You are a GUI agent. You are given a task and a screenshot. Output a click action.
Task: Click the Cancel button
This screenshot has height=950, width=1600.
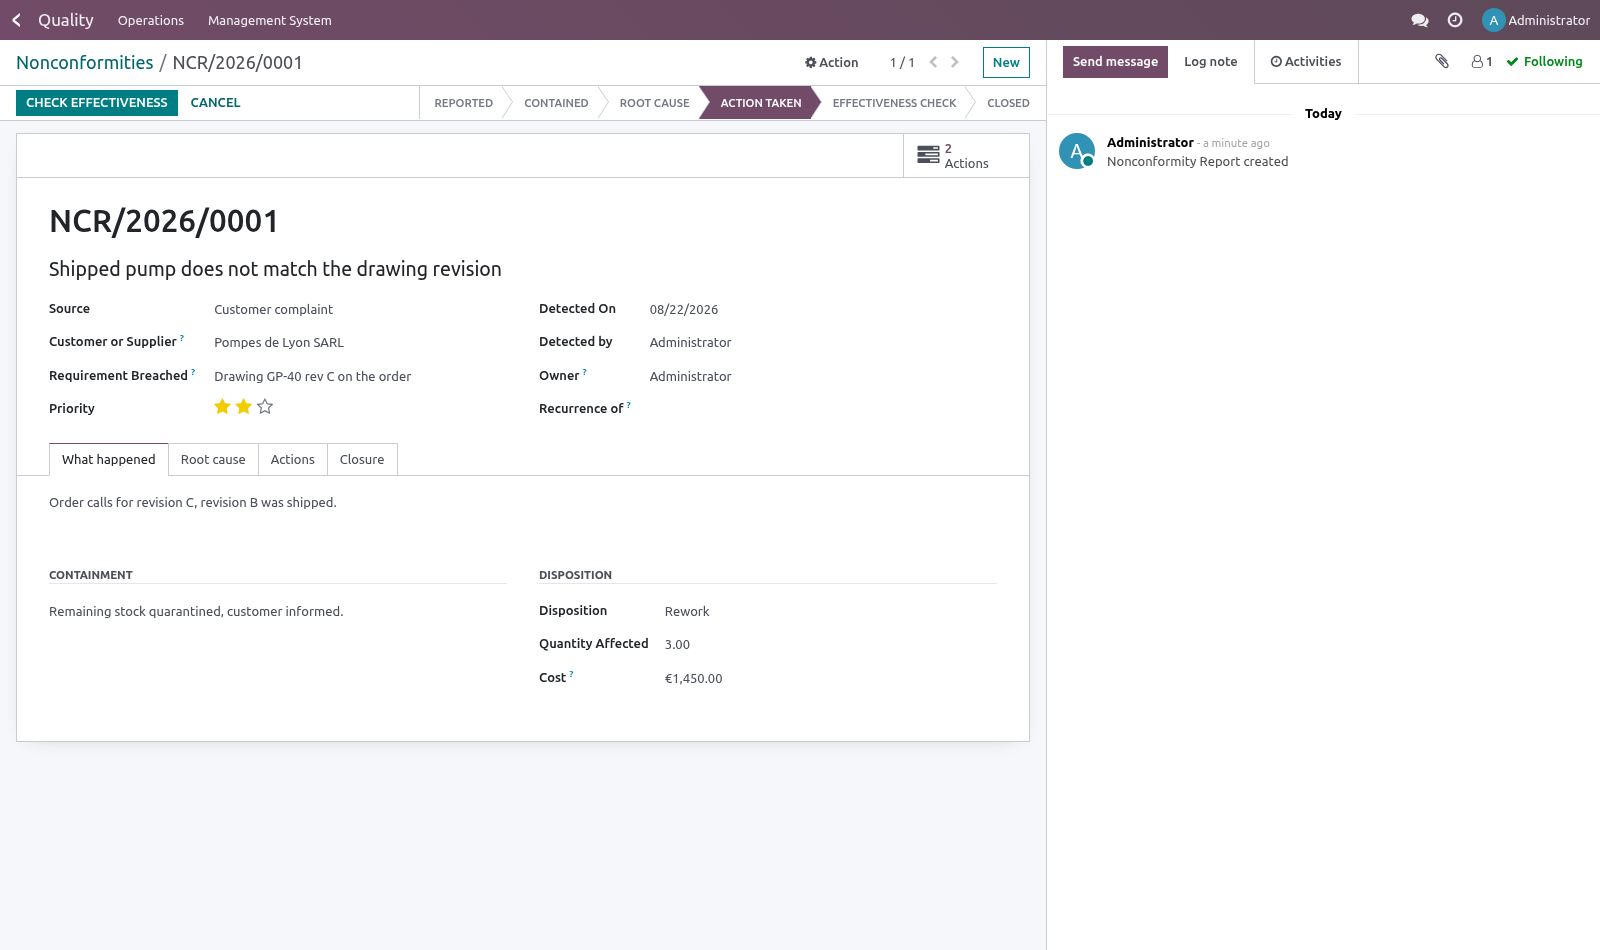click(x=216, y=103)
